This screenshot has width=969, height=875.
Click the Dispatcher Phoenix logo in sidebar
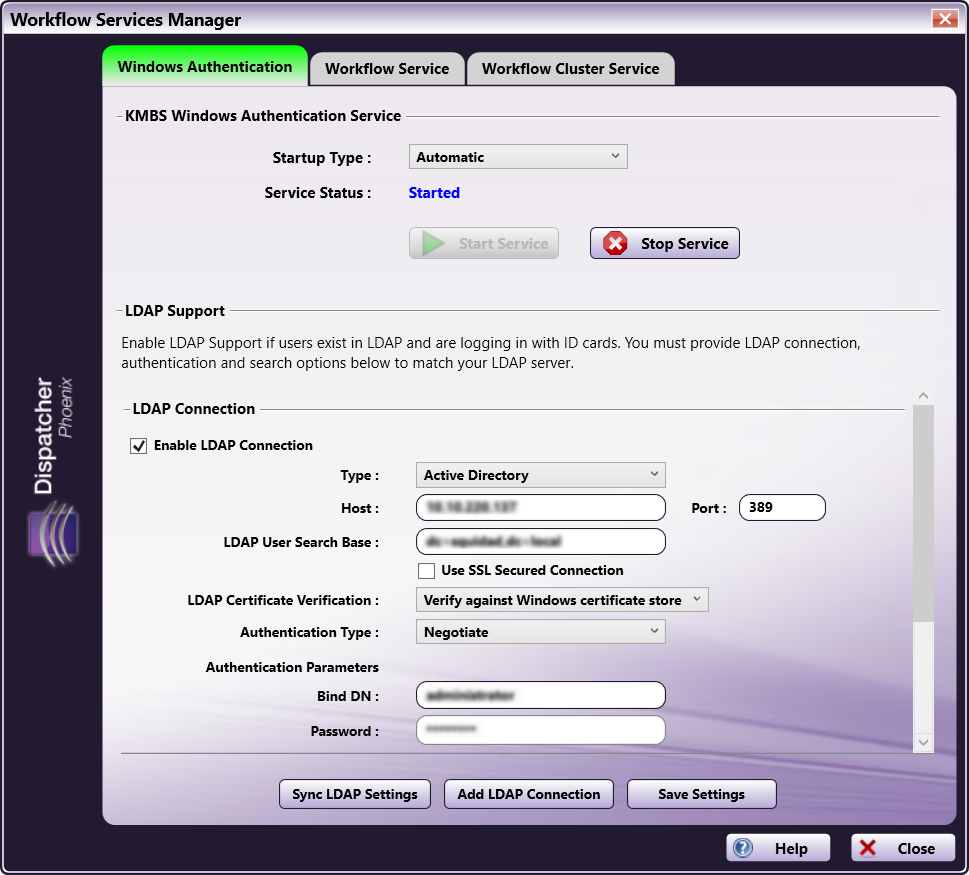point(53,471)
